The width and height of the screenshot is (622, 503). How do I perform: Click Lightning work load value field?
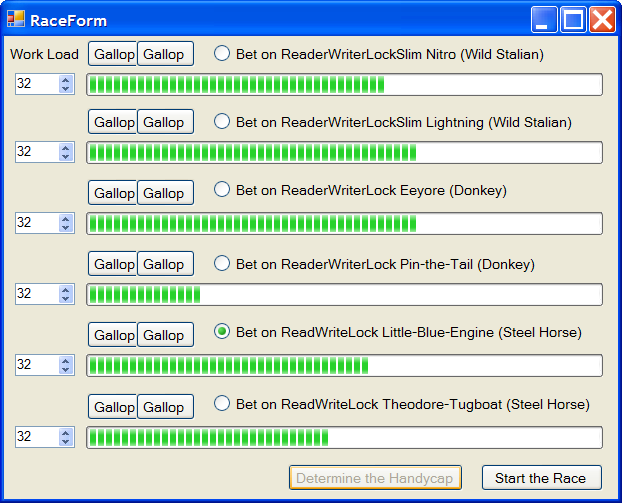(37, 152)
